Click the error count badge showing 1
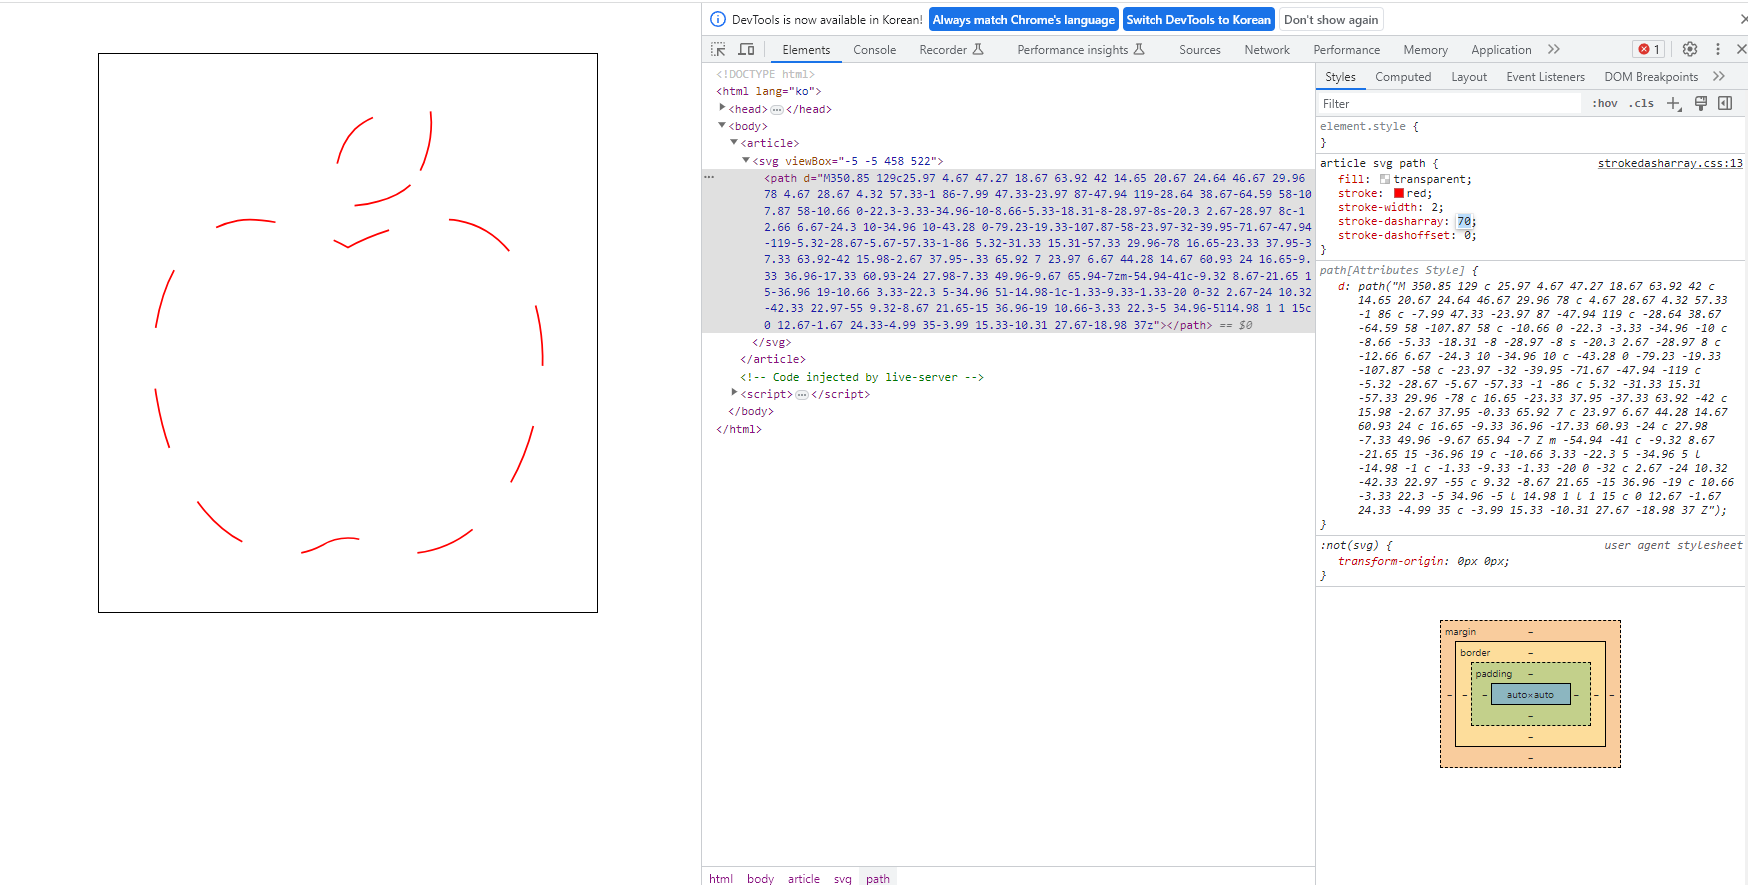The height and width of the screenshot is (885, 1748). [x=1649, y=49]
